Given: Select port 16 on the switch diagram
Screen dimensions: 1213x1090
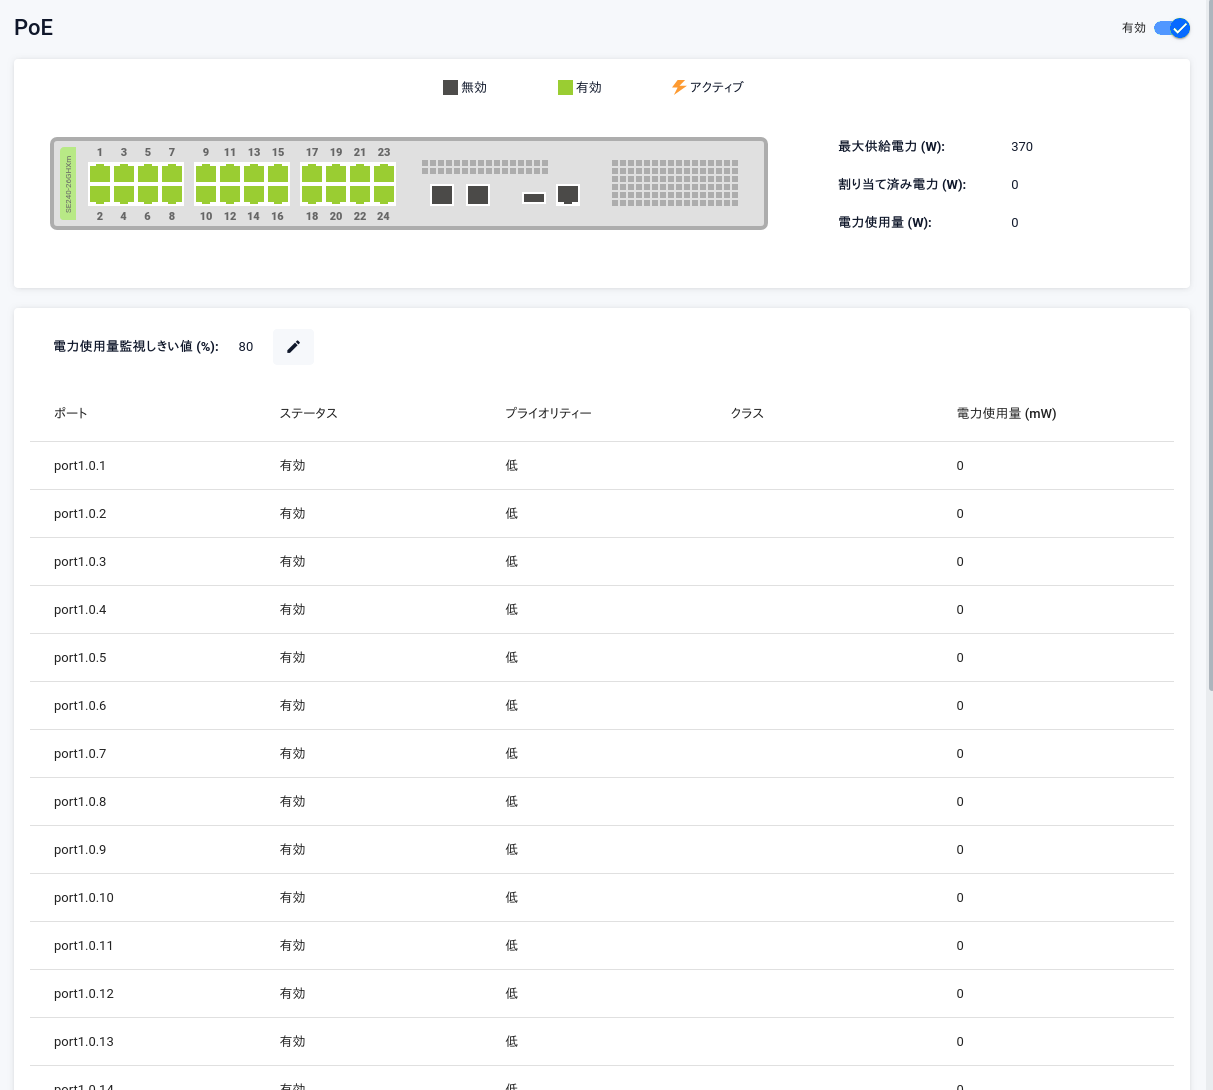Looking at the screenshot, I should (278, 194).
